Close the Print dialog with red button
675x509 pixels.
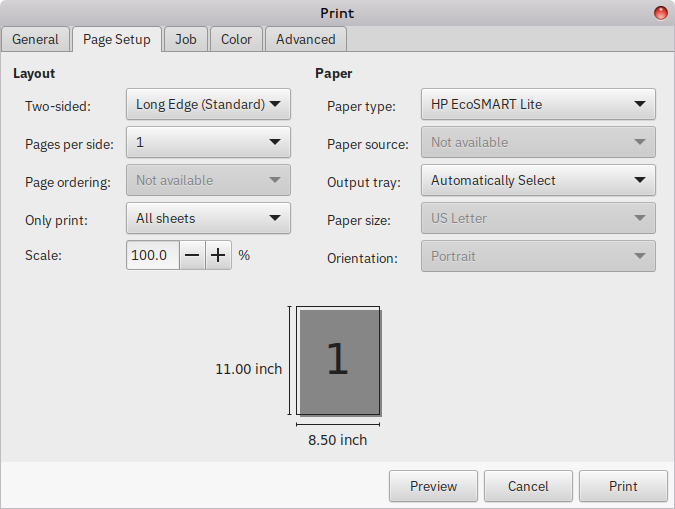(x=661, y=13)
